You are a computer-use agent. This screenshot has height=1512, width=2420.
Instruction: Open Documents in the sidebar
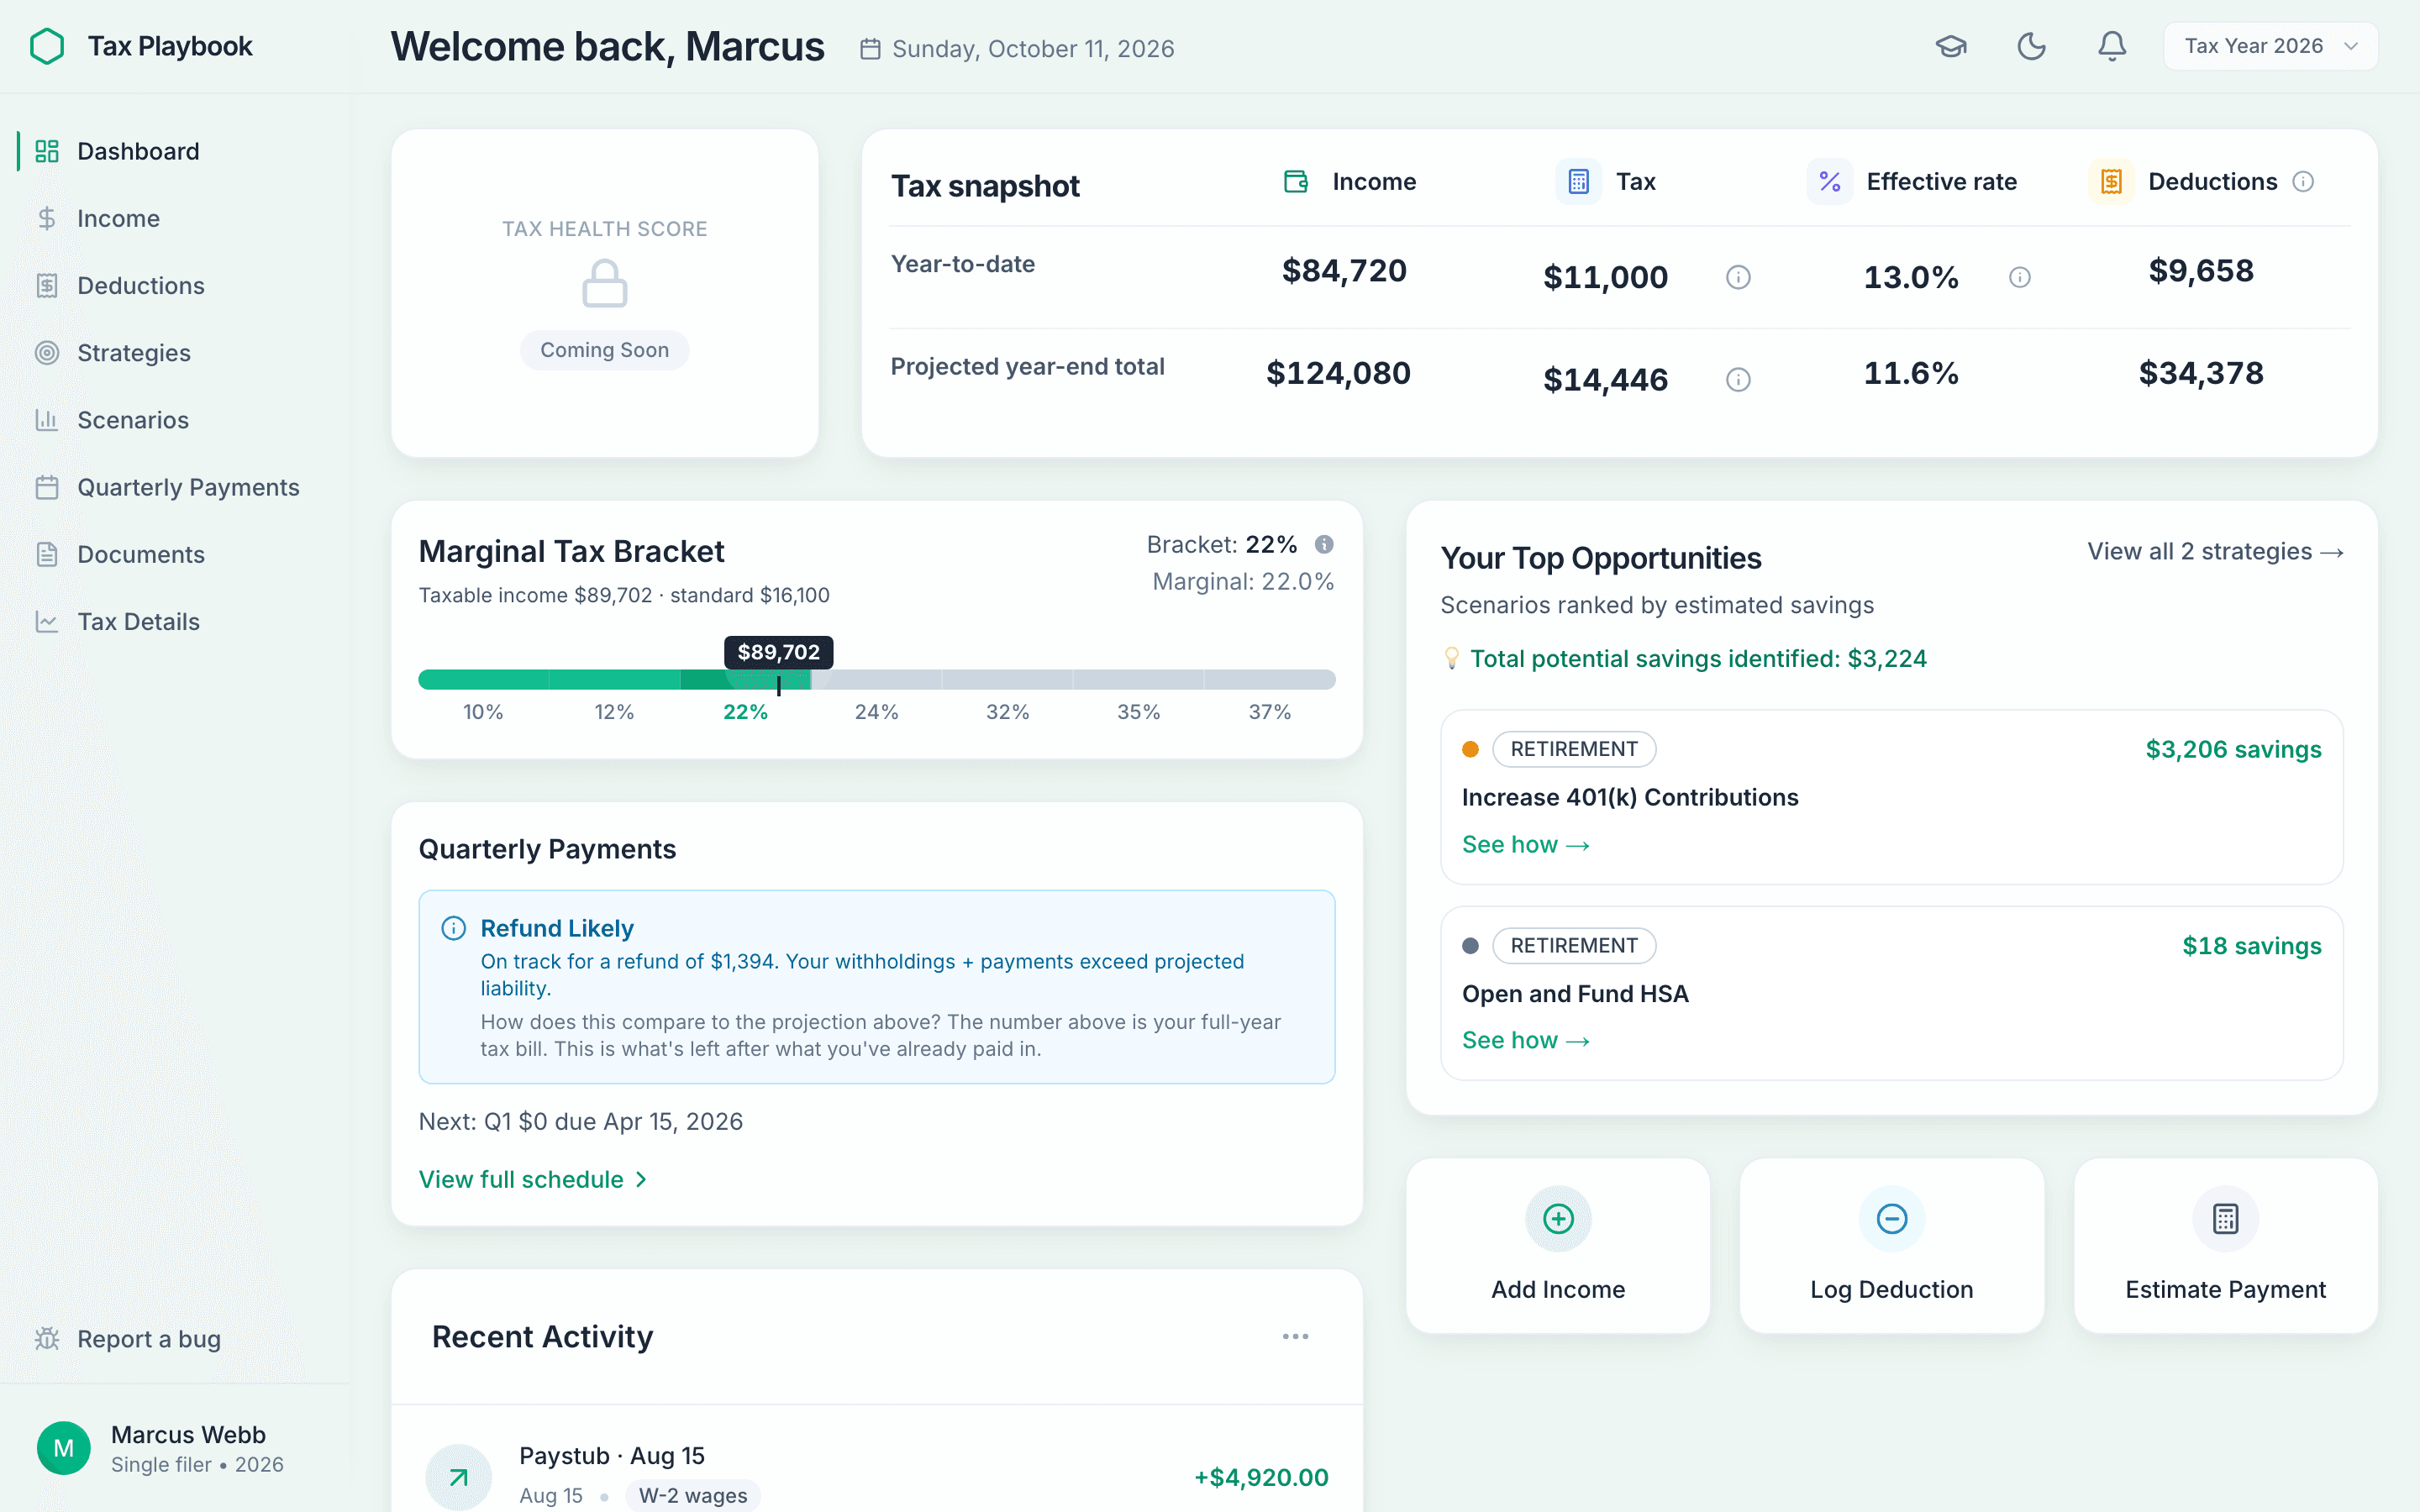click(175, 554)
